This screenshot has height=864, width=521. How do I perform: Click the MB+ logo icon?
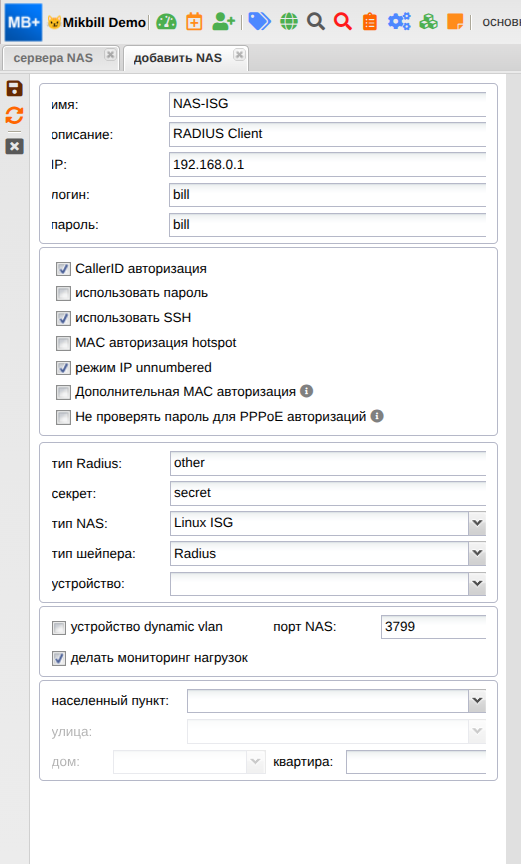(x=23, y=22)
